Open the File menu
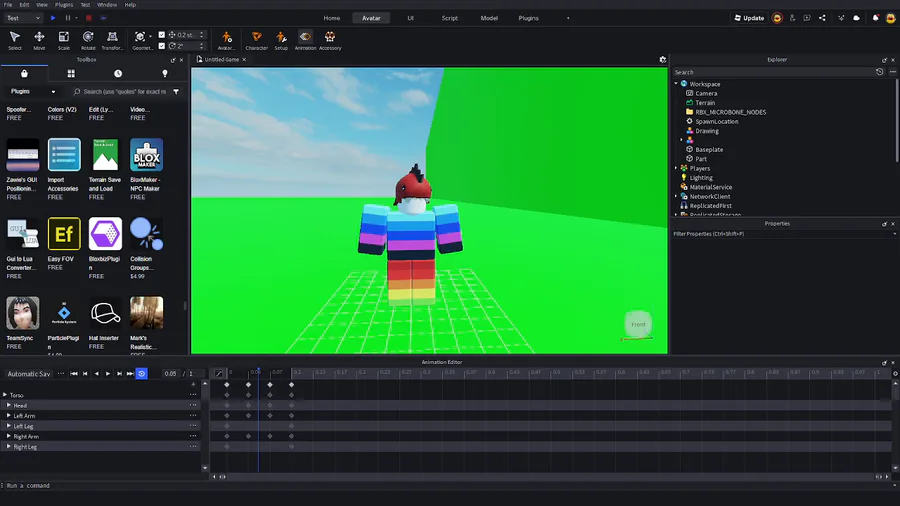This screenshot has height=506, width=900. [8, 5]
